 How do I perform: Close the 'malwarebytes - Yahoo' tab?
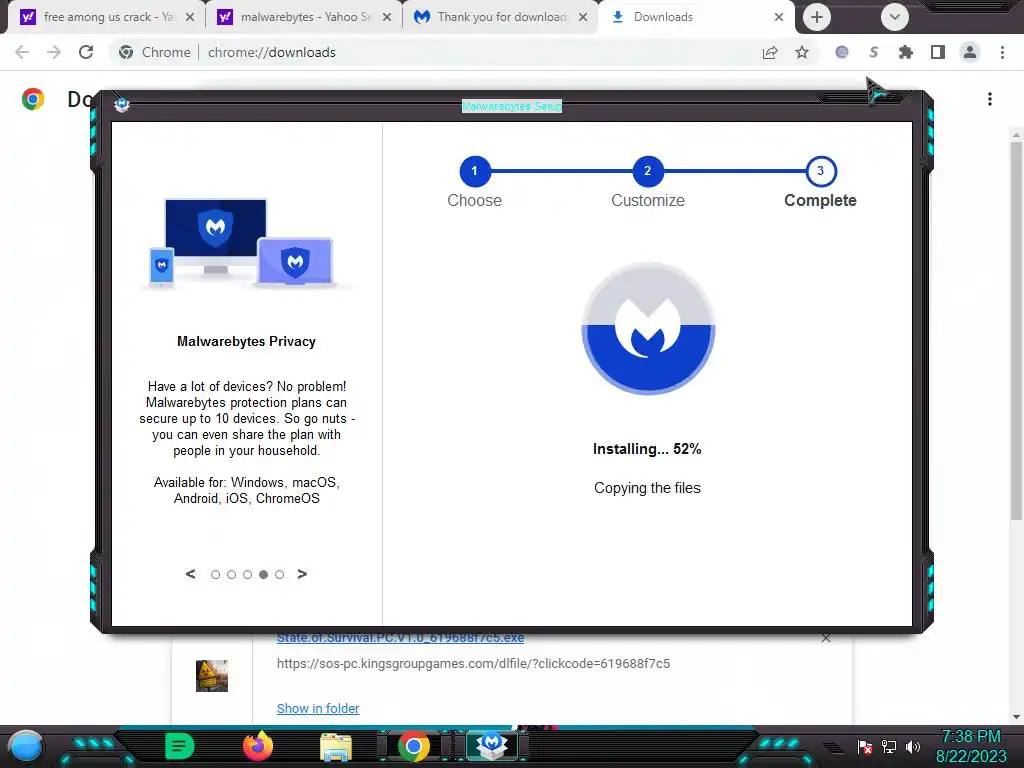click(x=387, y=17)
